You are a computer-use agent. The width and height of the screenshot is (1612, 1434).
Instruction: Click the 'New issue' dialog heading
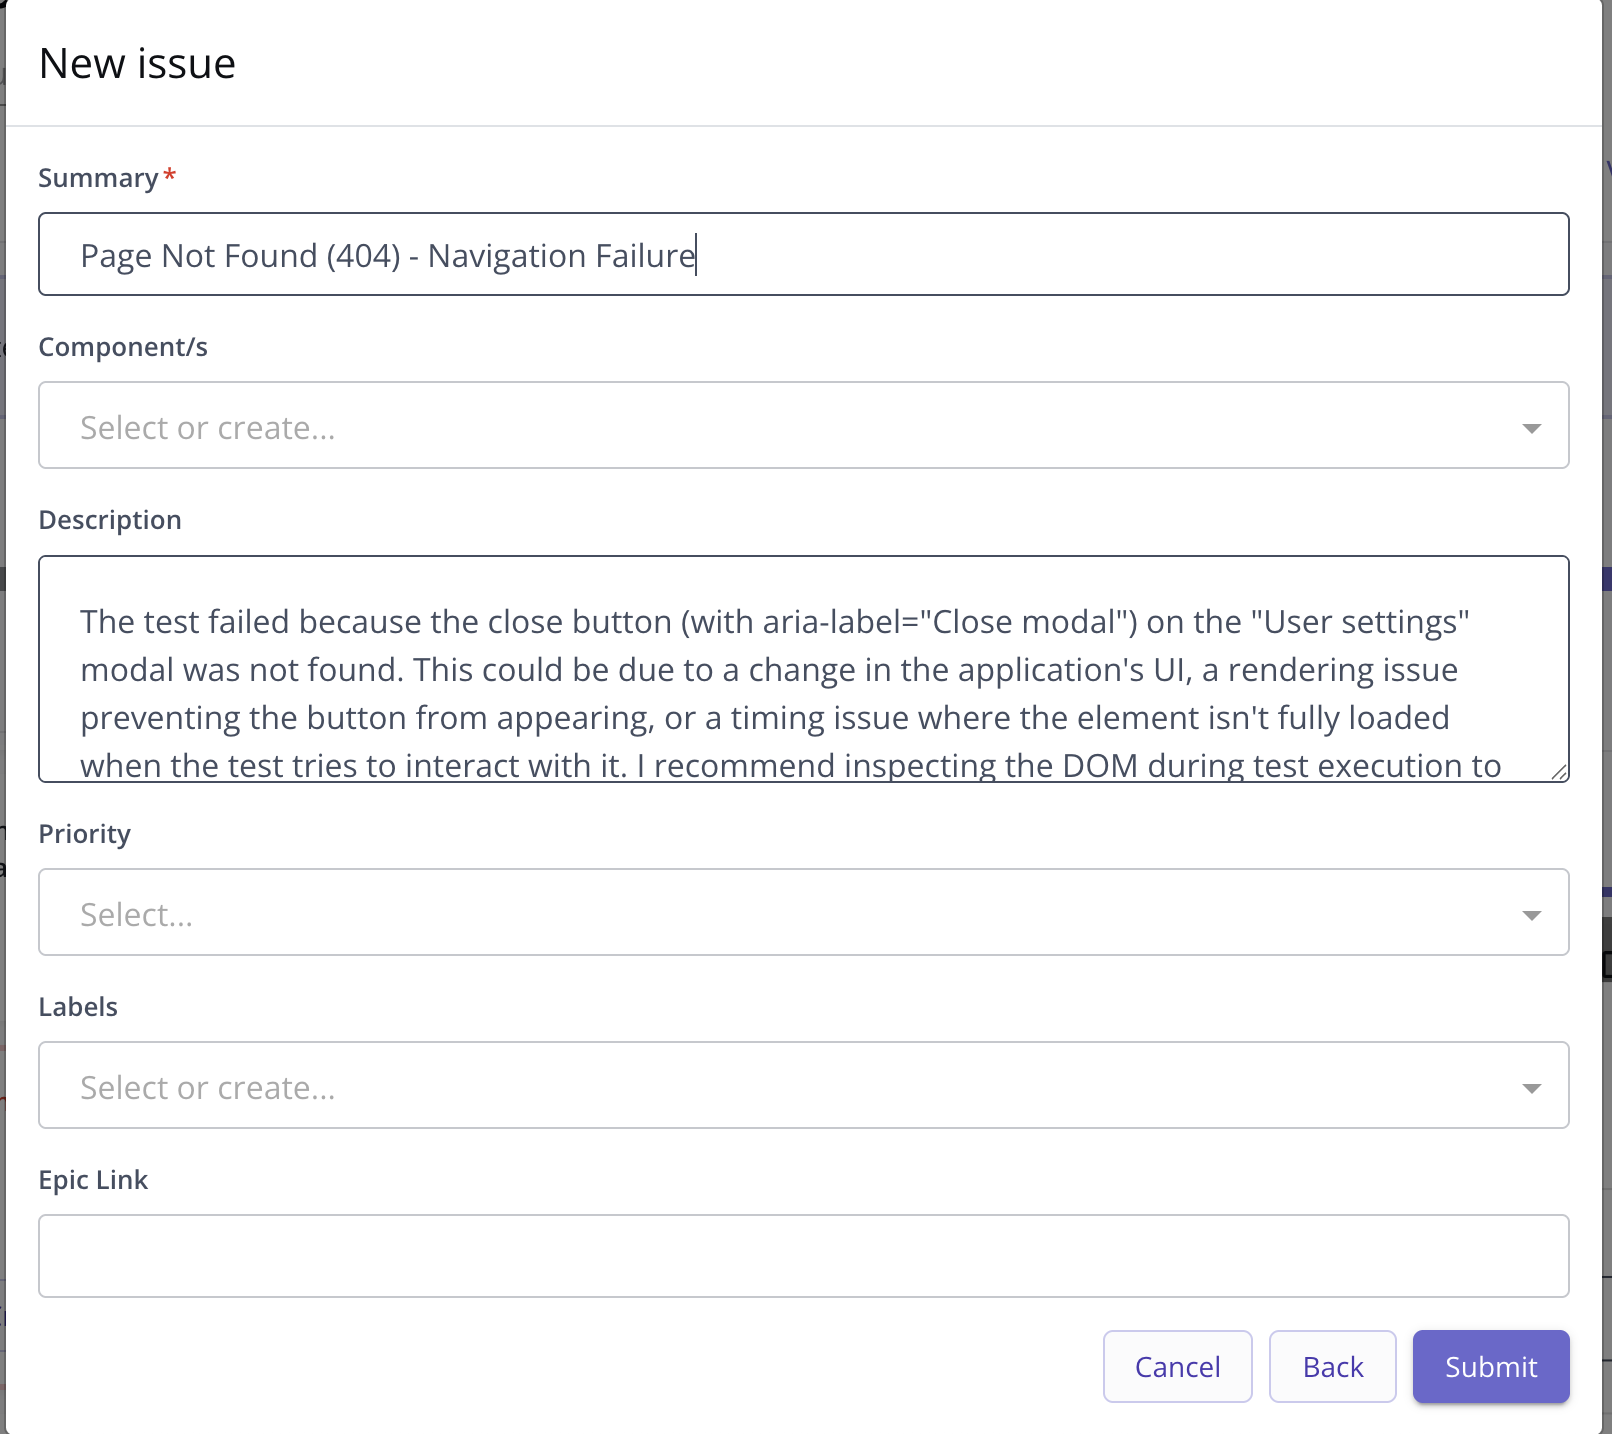point(137,64)
